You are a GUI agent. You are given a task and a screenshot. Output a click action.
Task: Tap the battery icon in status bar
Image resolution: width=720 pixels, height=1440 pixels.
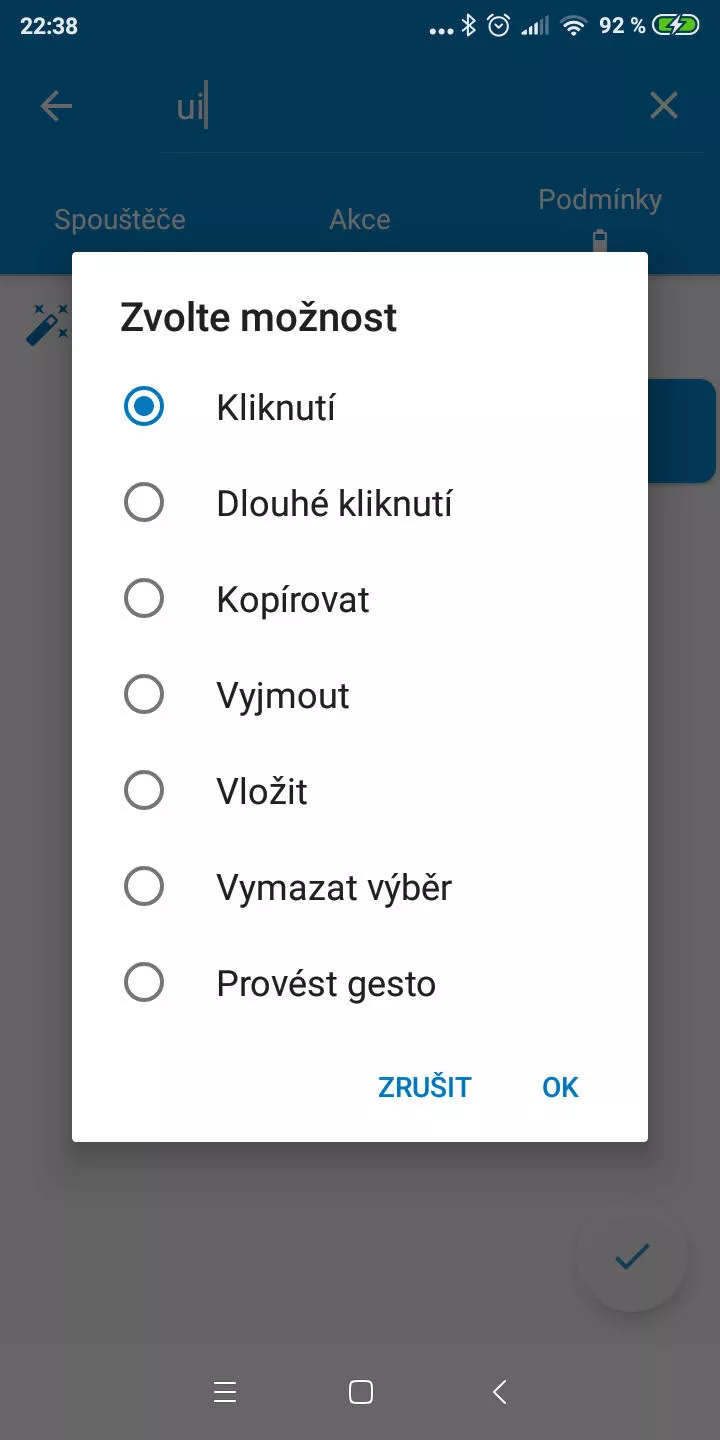click(x=676, y=26)
